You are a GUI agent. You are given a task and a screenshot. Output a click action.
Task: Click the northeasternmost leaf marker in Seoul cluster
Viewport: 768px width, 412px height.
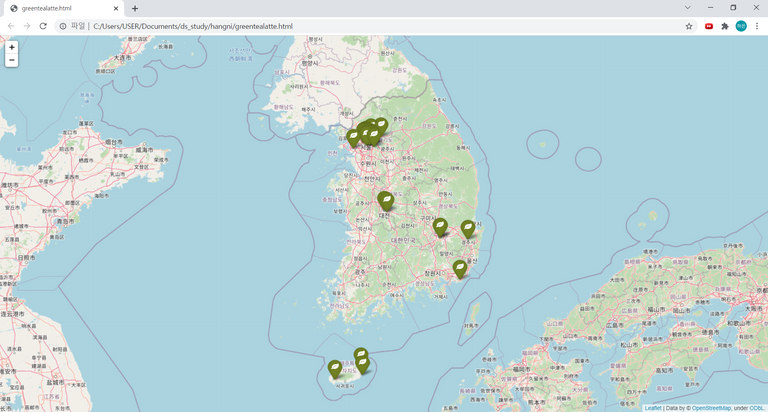[x=381, y=125]
